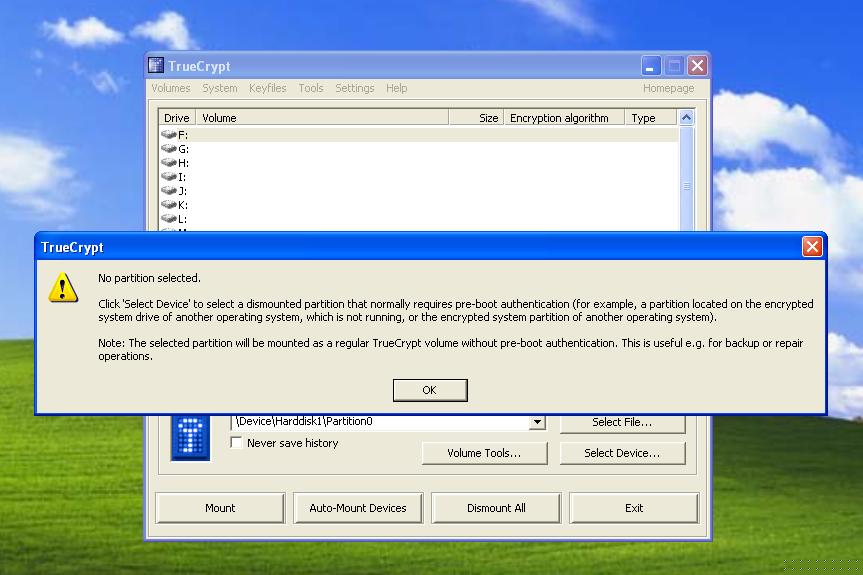Open the Help menu
The height and width of the screenshot is (575, 863).
pos(396,88)
